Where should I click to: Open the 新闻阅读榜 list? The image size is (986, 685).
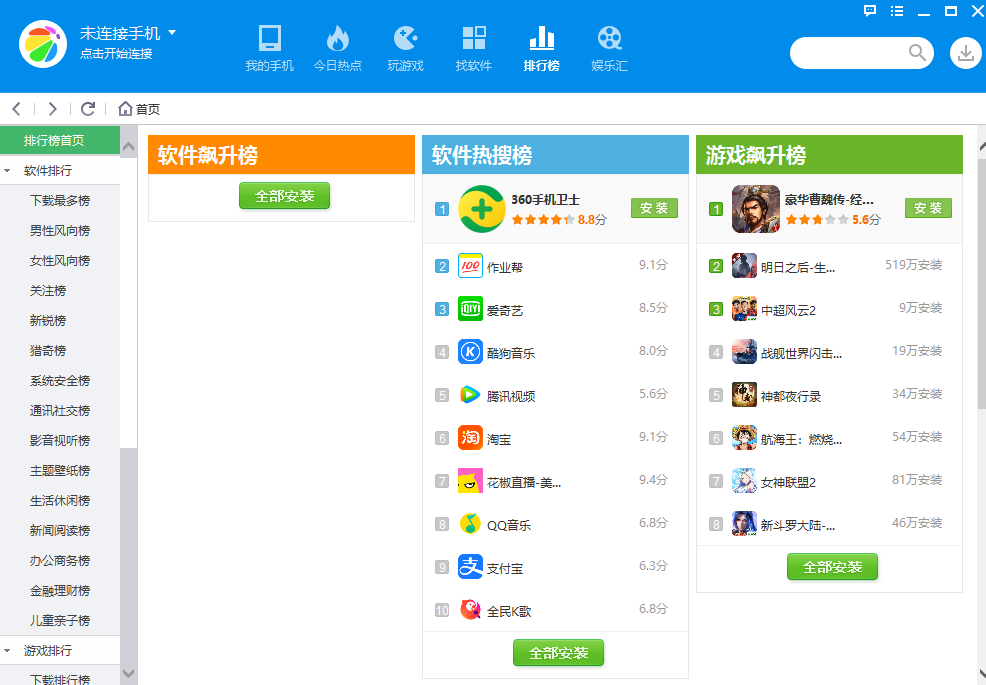tap(60, 531)
